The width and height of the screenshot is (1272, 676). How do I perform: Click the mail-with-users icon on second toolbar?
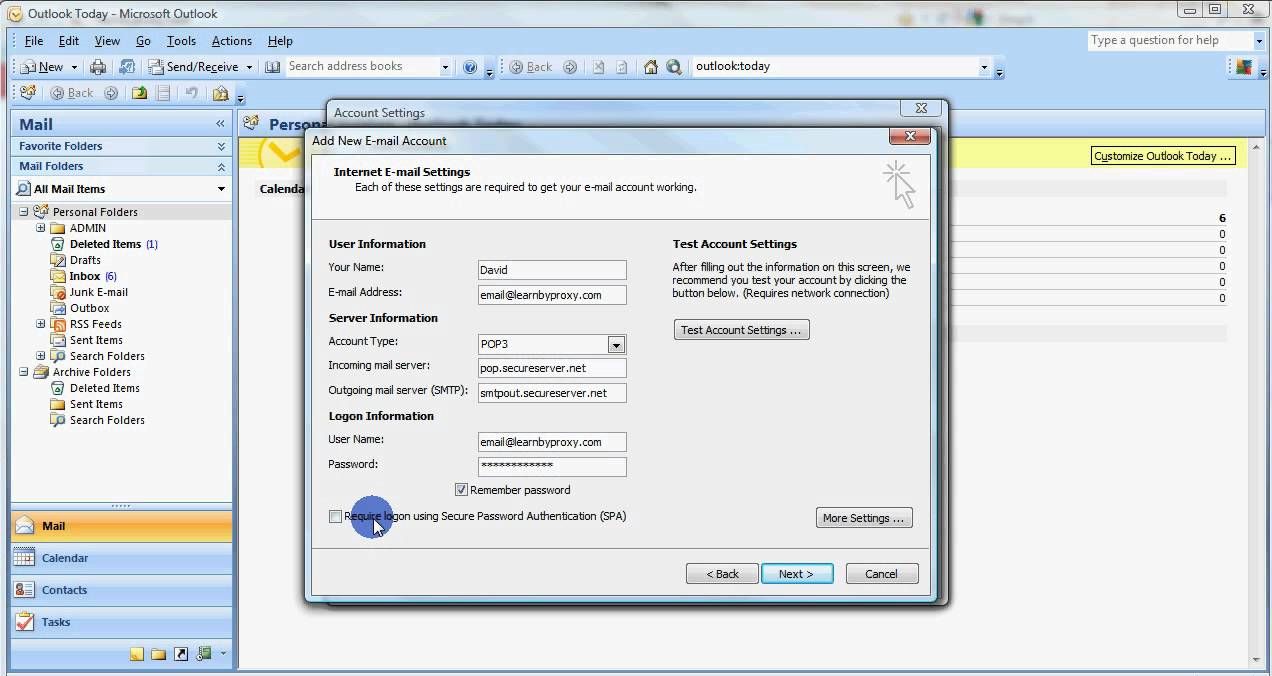coord(27,93)
